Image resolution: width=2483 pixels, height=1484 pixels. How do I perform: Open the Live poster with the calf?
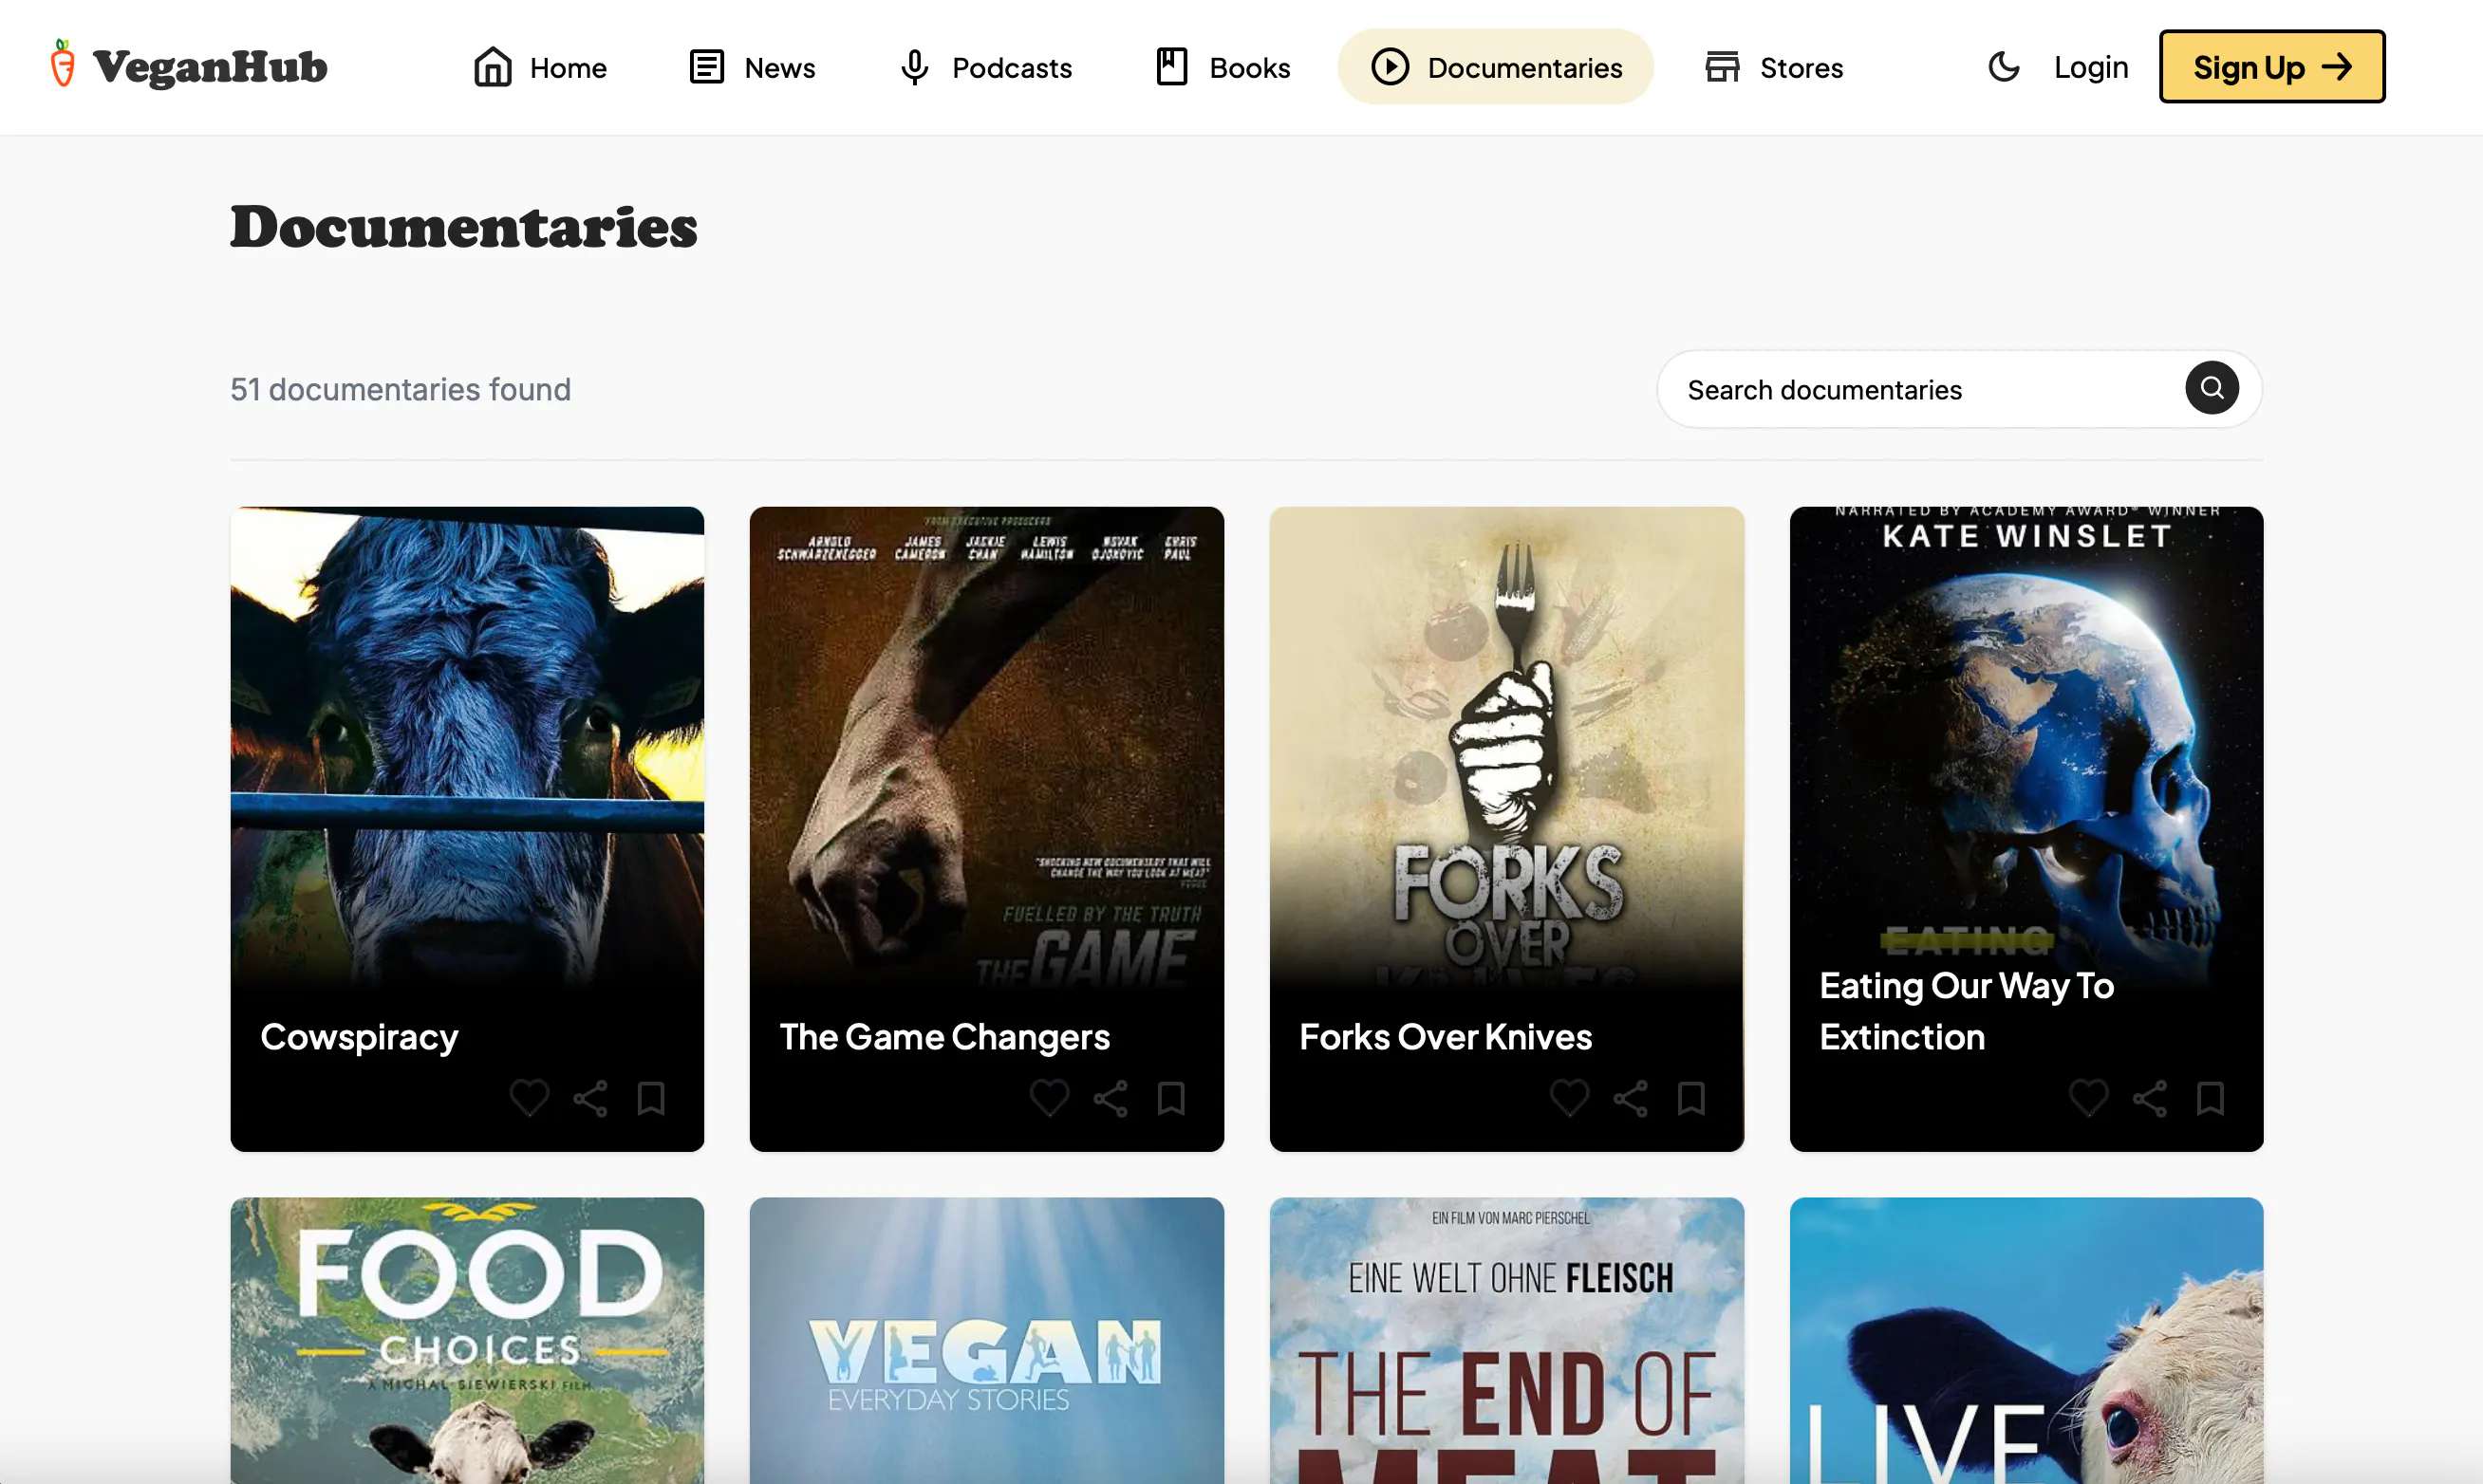2027,1341
